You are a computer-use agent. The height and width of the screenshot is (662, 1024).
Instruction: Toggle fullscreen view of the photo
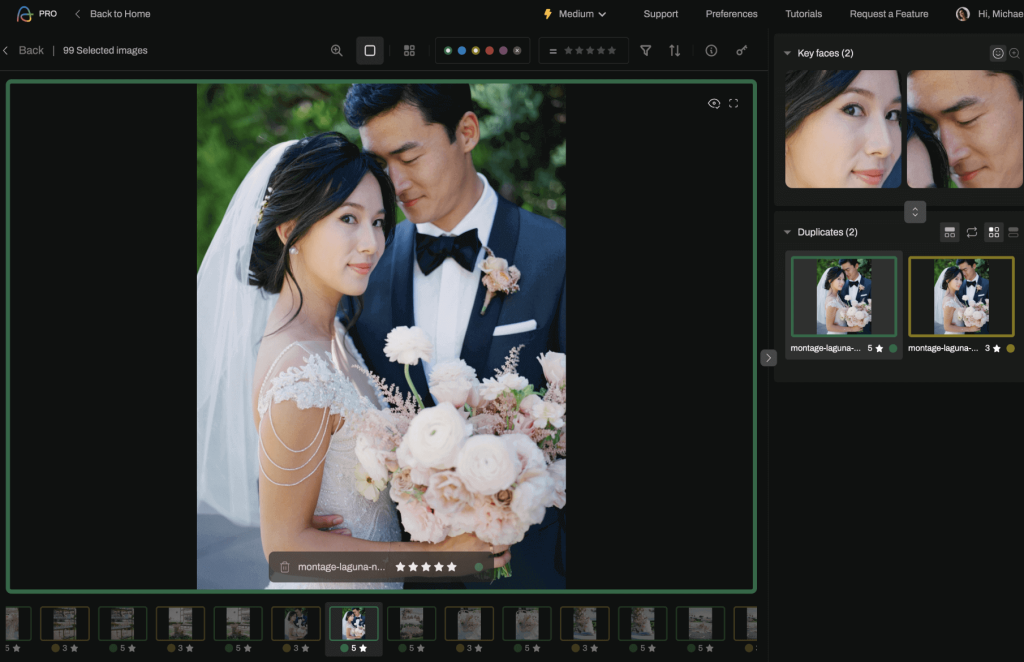coord(734,103)
